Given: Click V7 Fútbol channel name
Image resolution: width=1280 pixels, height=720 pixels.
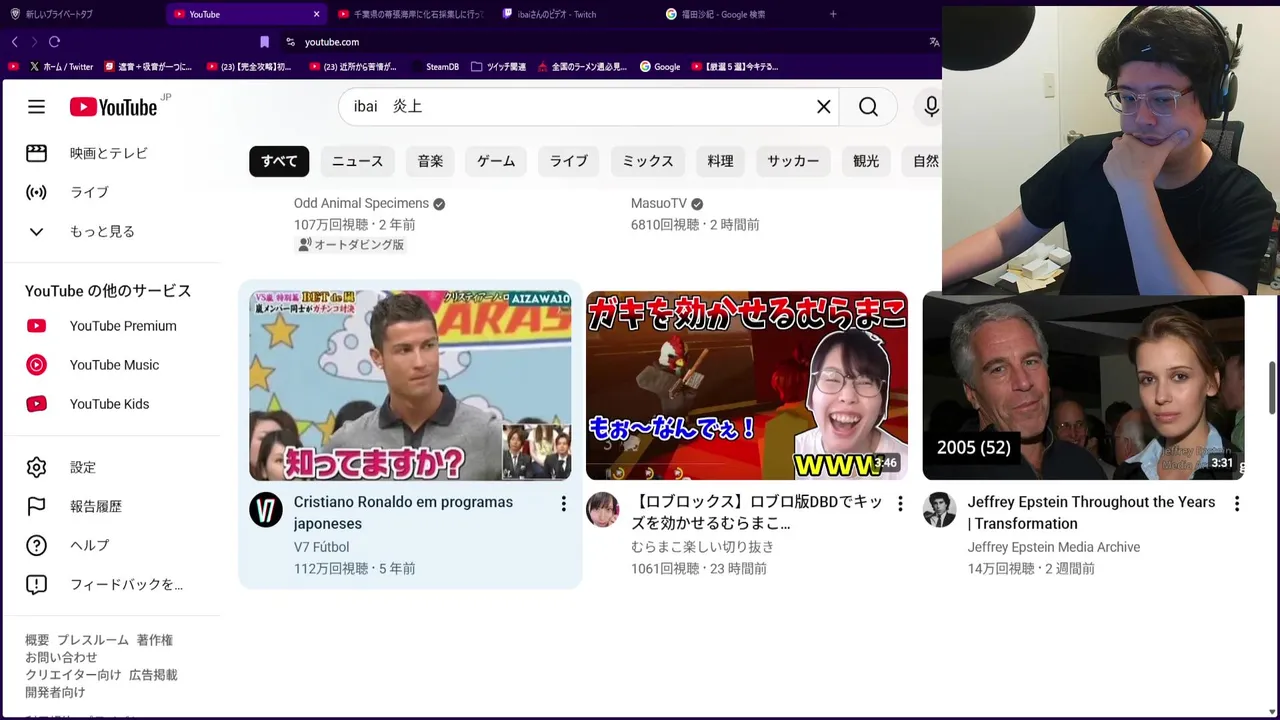Looking at the screenshot, I should click(321, 547).
